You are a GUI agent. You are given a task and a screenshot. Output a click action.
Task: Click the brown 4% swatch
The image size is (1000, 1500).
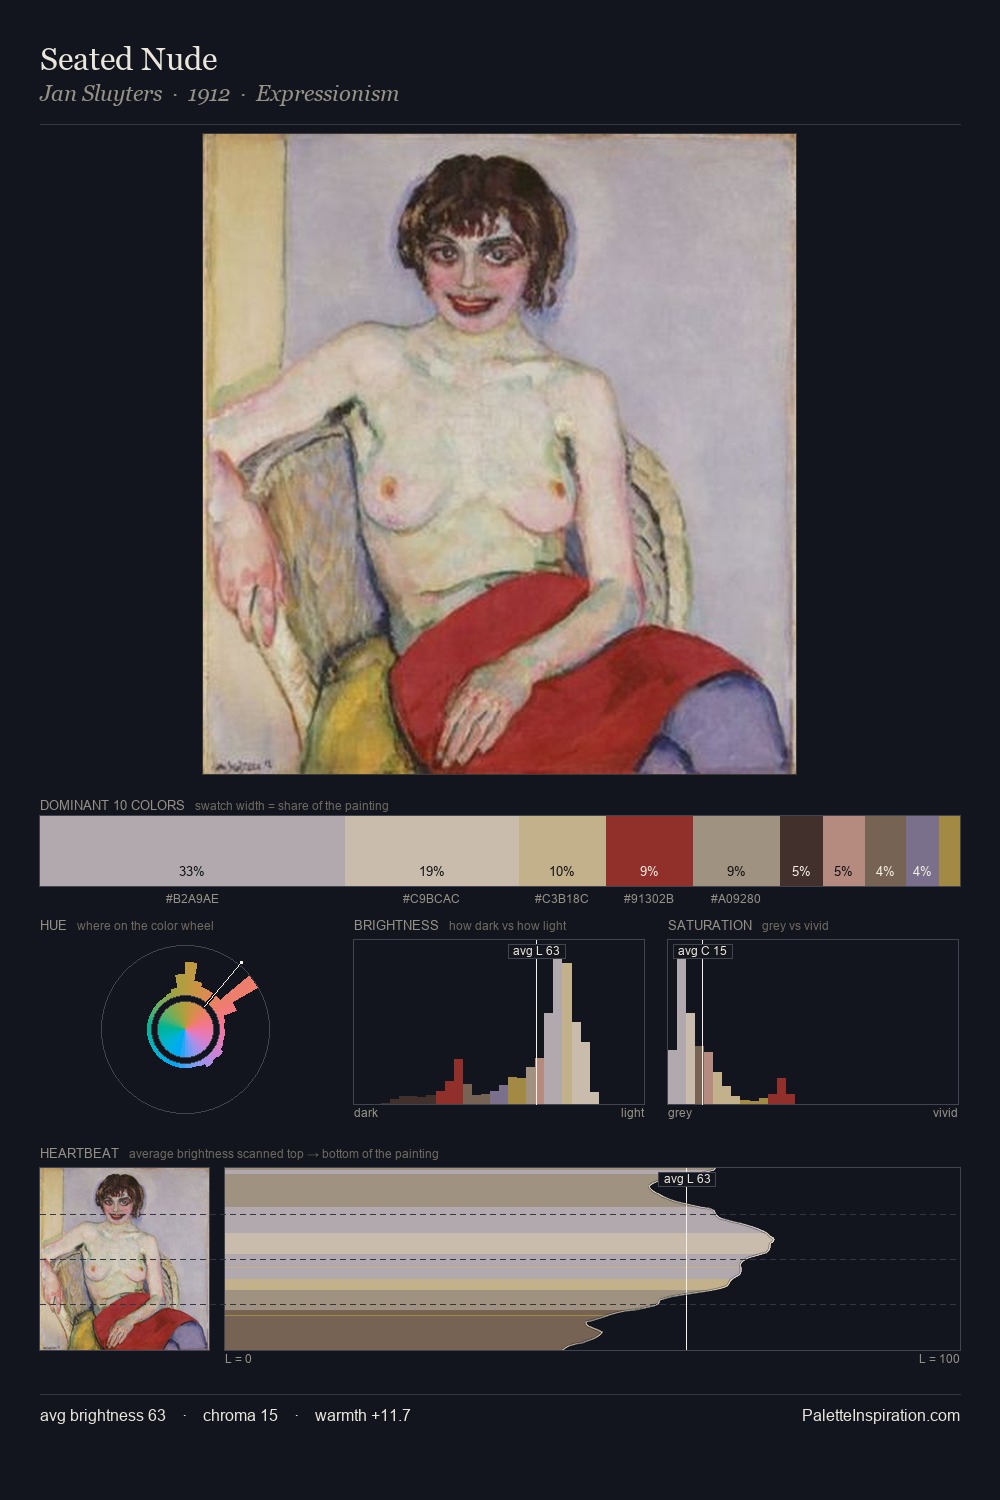885,851
